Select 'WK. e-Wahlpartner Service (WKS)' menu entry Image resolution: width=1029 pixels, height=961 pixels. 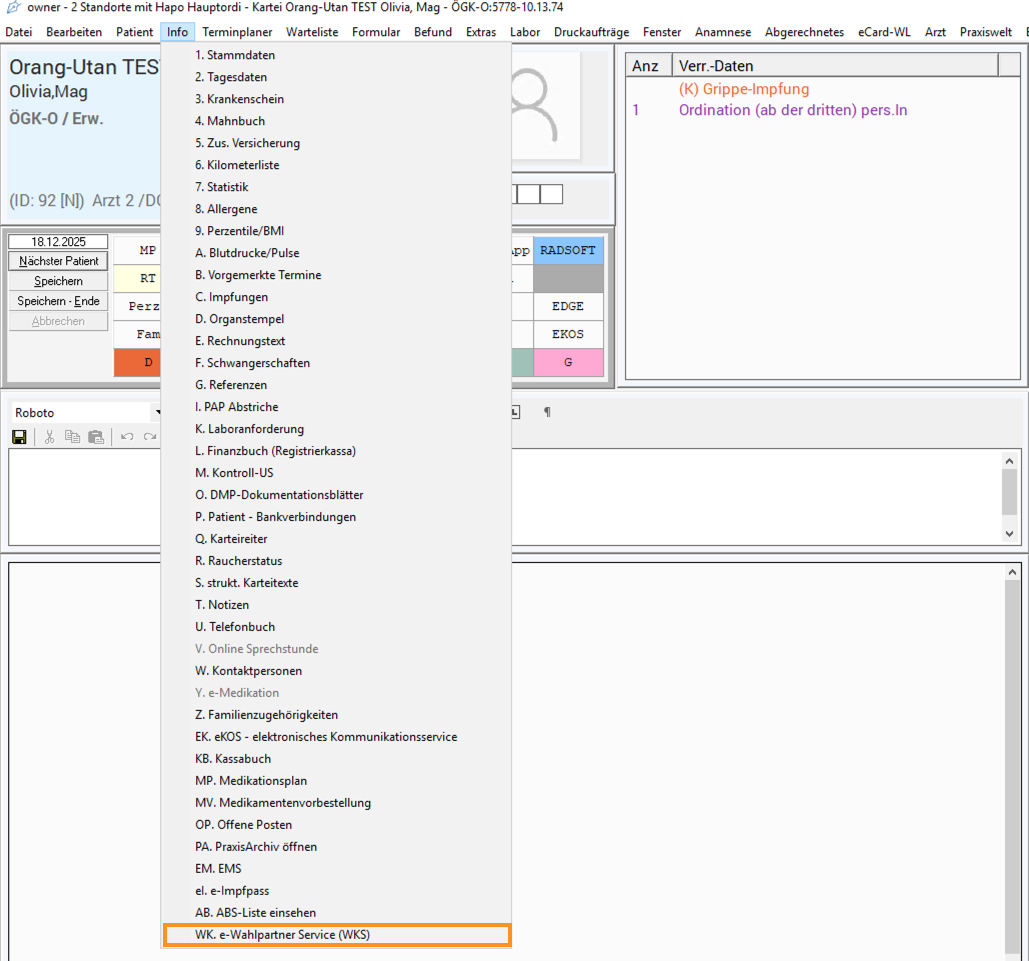(336, 935)
